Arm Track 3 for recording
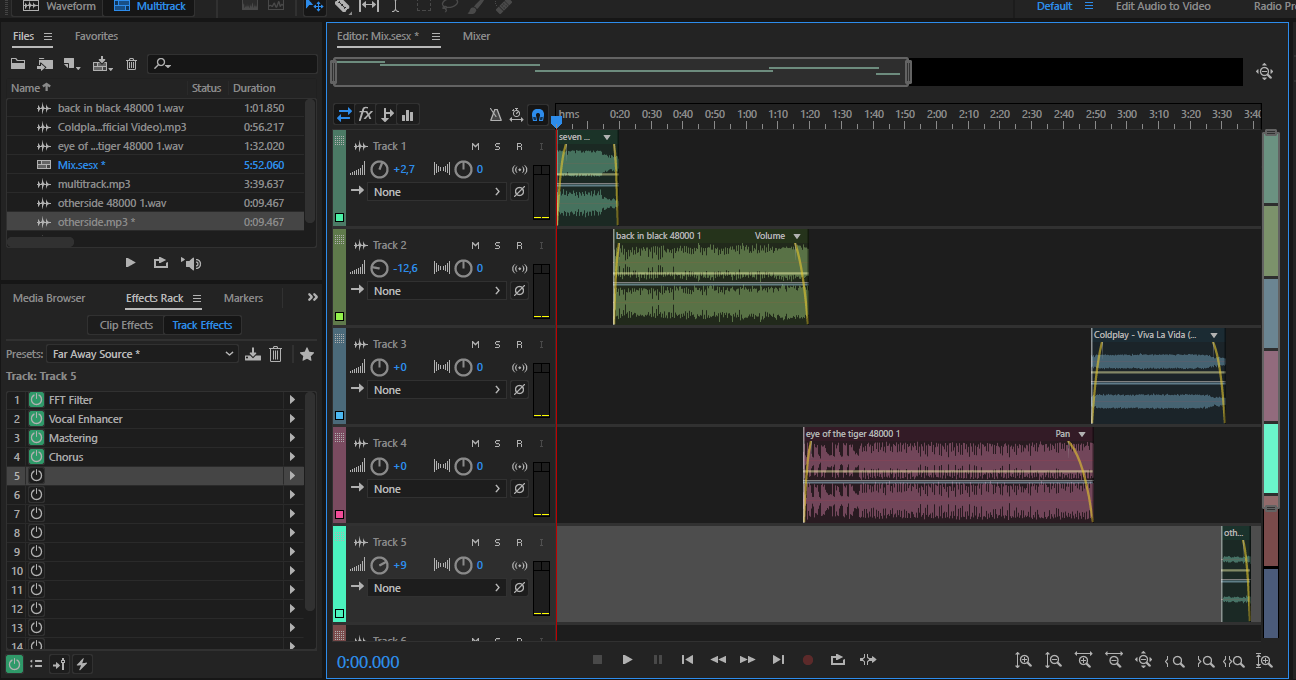 click(x=519, y=345)
